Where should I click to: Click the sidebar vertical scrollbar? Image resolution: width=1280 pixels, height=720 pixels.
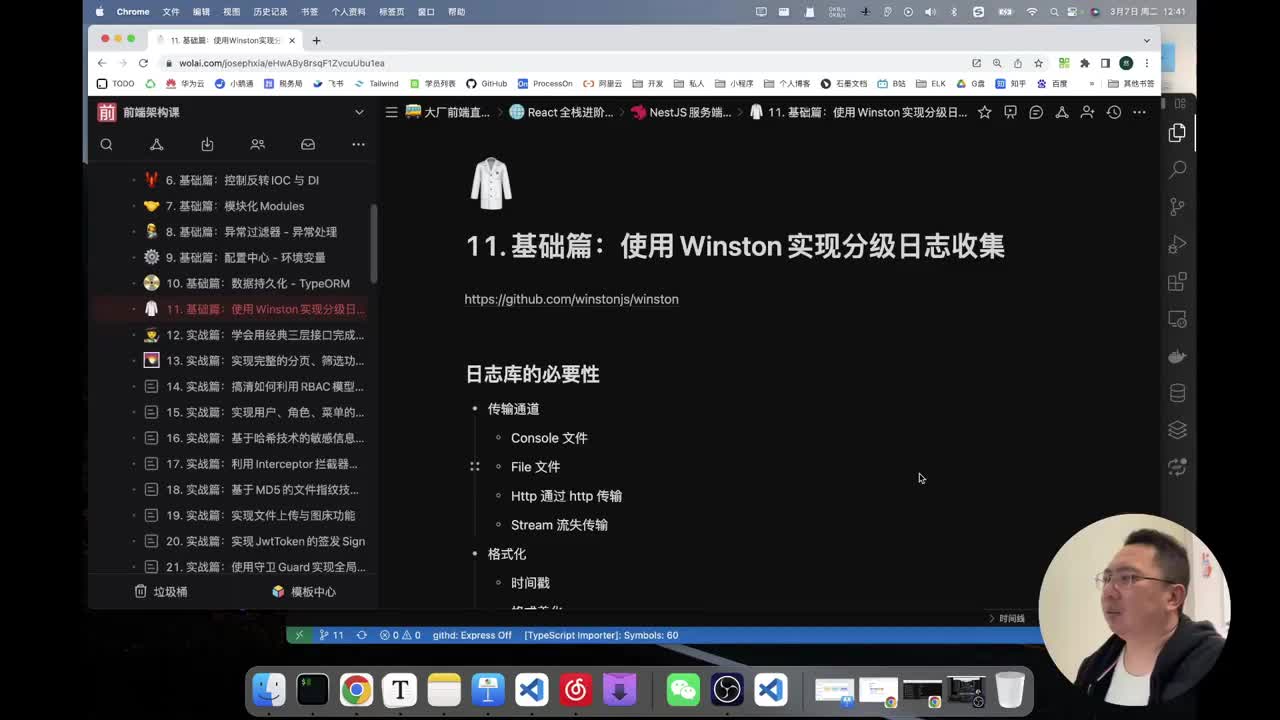(x=373, y=243)
